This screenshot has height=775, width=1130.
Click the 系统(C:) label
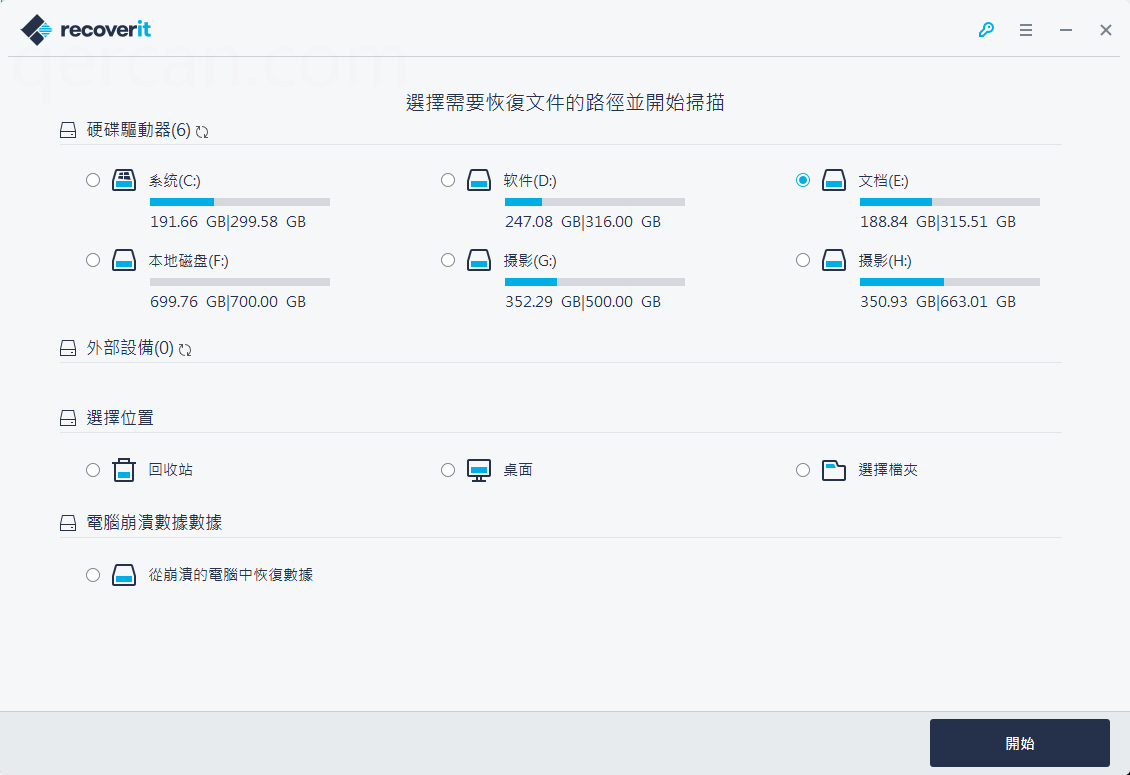pos(174,181)
